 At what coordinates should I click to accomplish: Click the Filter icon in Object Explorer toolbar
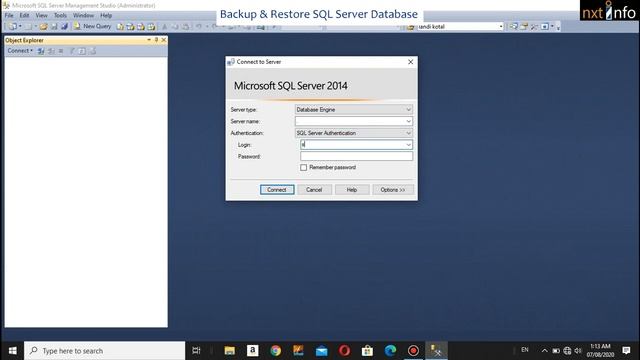pyautogui.click(x=72, y=51)
